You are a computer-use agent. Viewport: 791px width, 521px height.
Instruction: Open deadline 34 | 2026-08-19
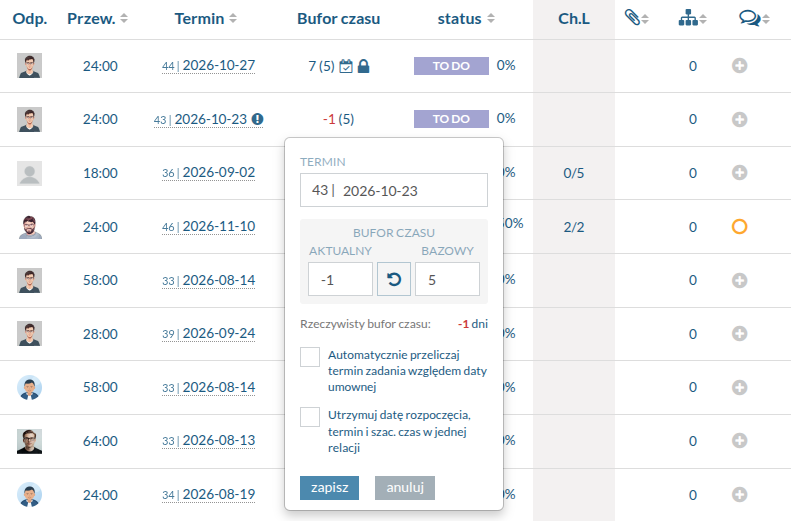coord(208,494)
